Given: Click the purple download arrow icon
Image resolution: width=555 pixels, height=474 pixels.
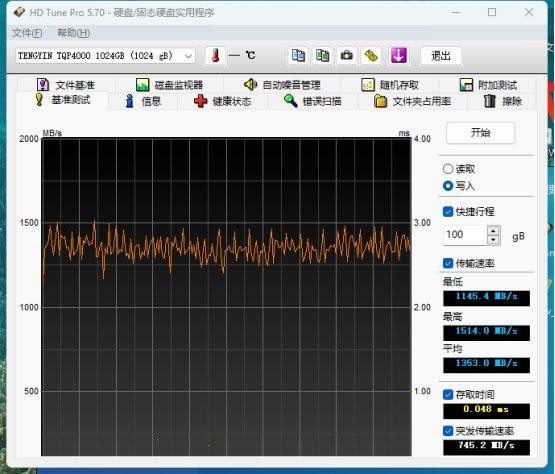Looking at the screenshot, I should pyautogui.click(x=399, y=56).
